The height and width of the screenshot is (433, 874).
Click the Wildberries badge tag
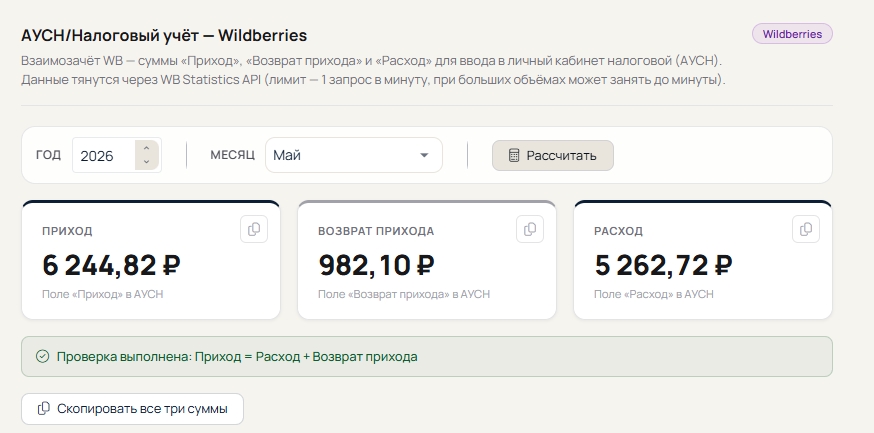point(792,34)
